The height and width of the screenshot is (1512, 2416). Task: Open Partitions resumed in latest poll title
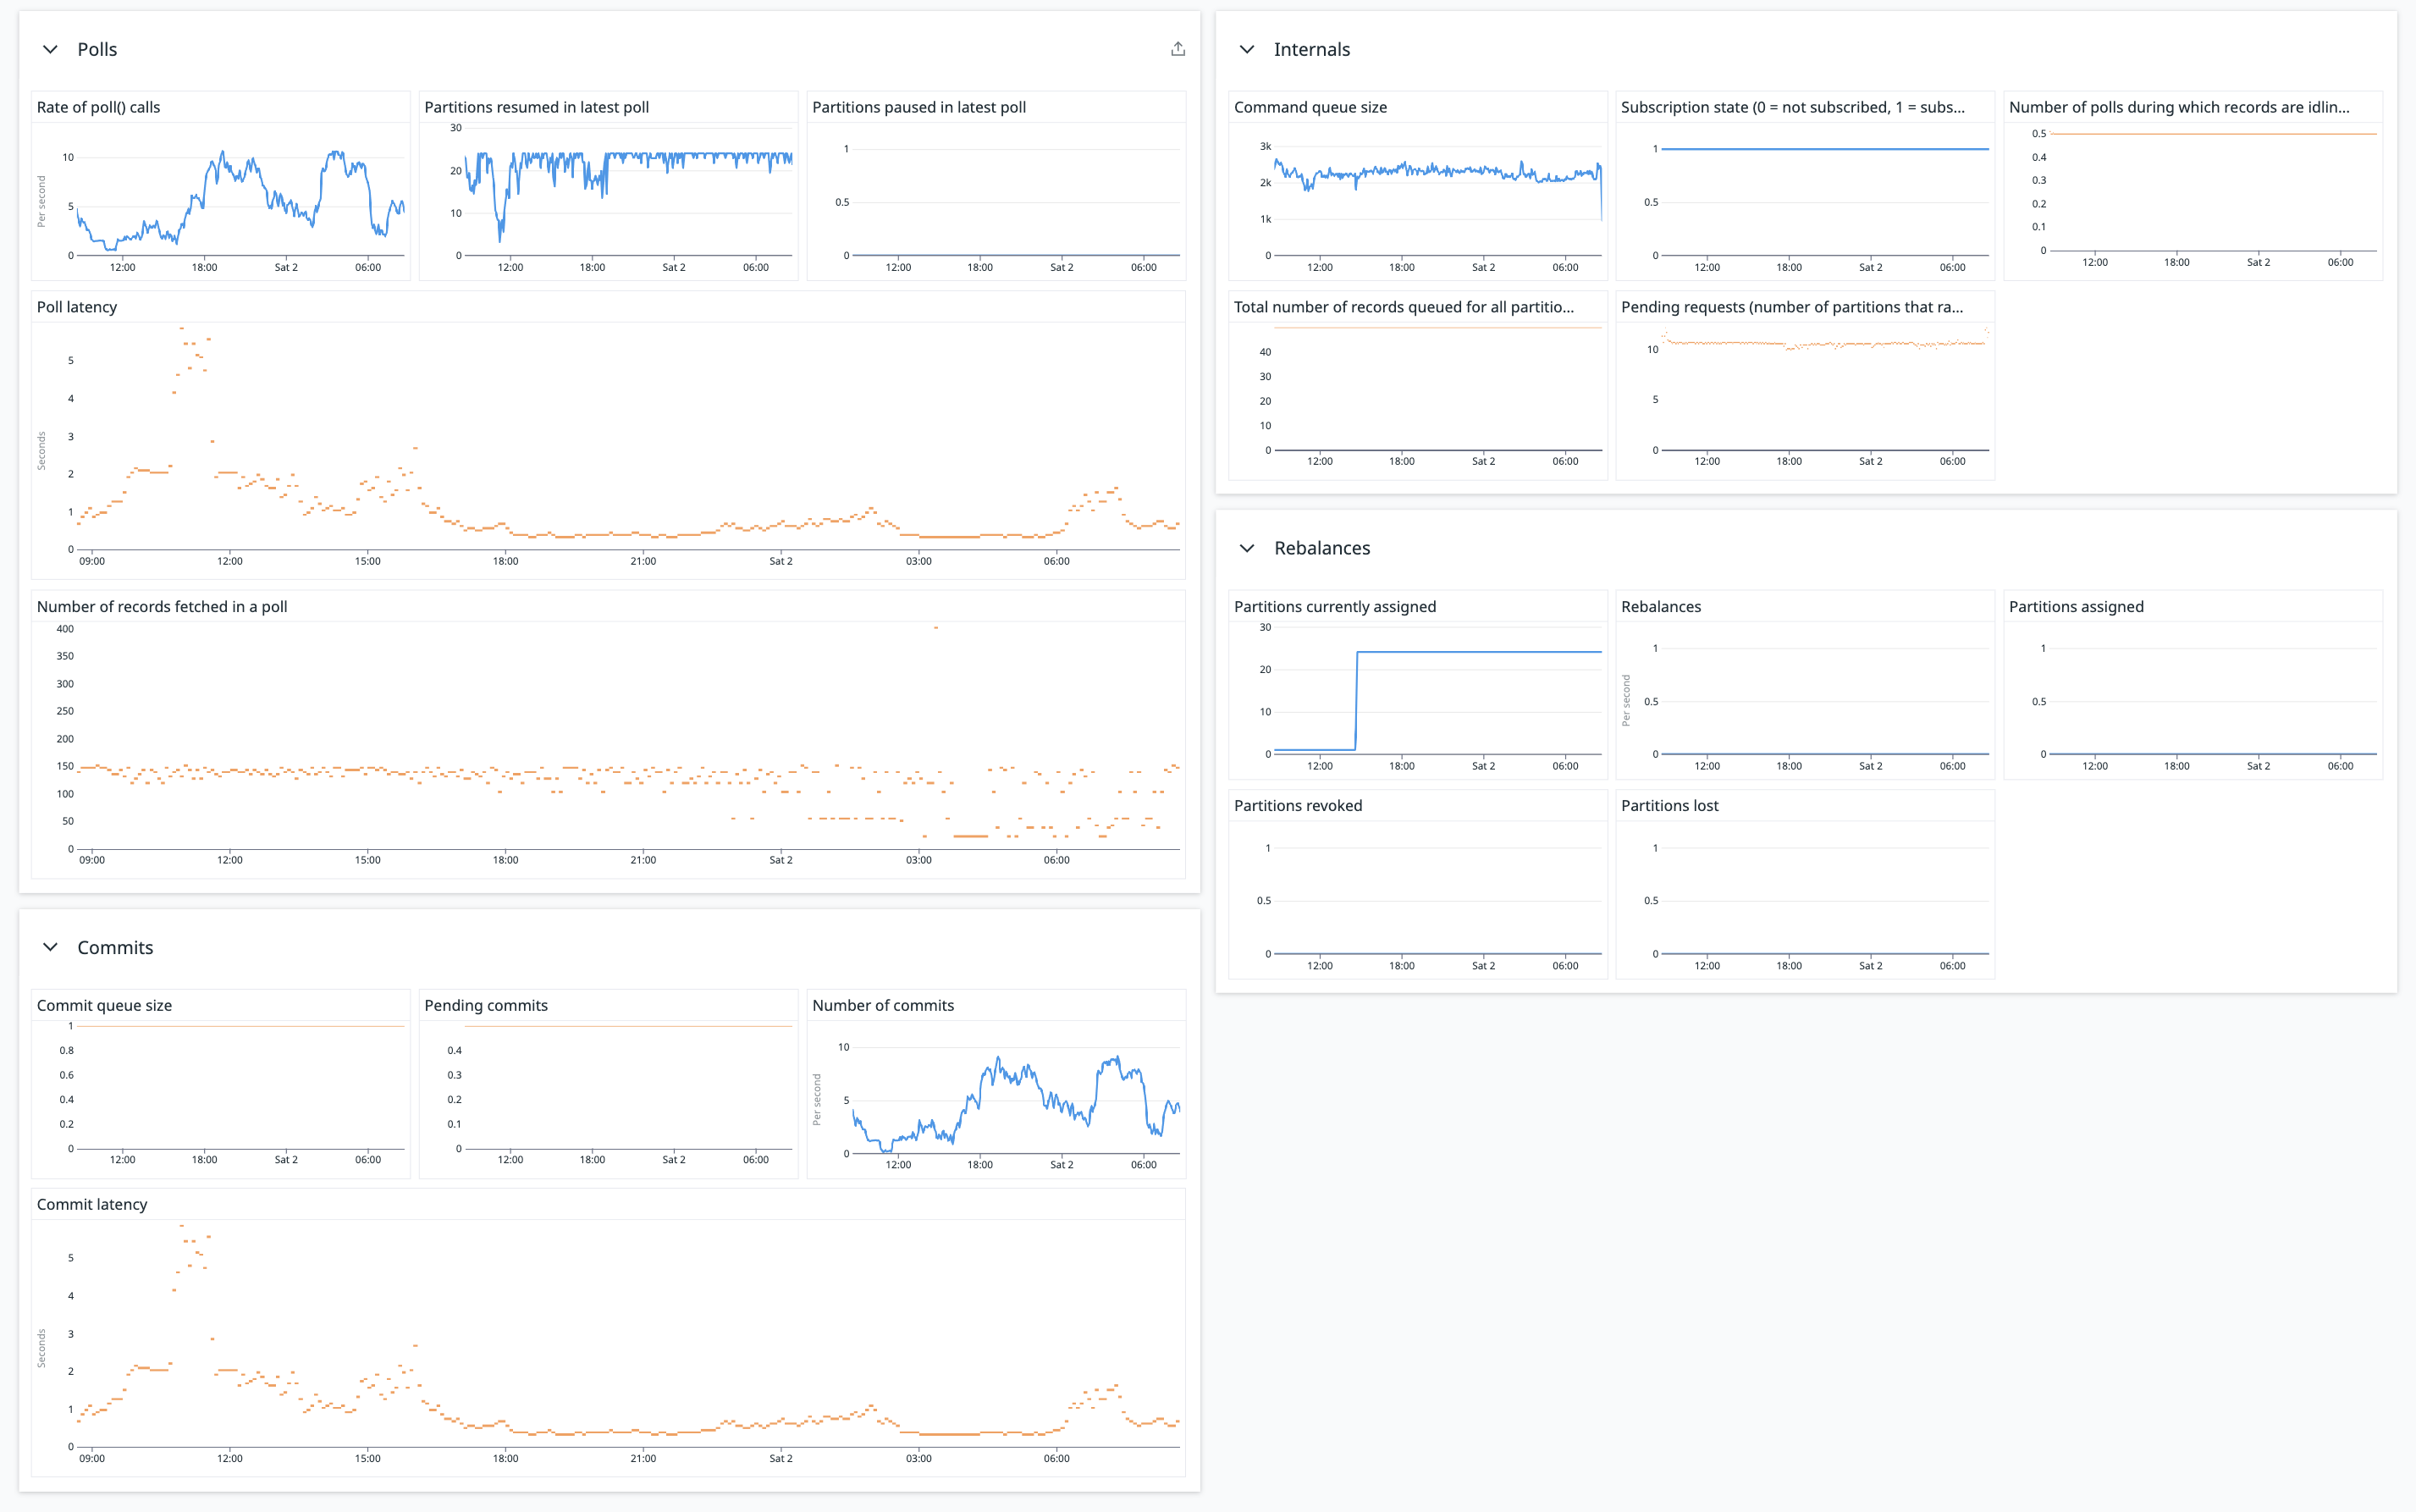pos(536,107)
